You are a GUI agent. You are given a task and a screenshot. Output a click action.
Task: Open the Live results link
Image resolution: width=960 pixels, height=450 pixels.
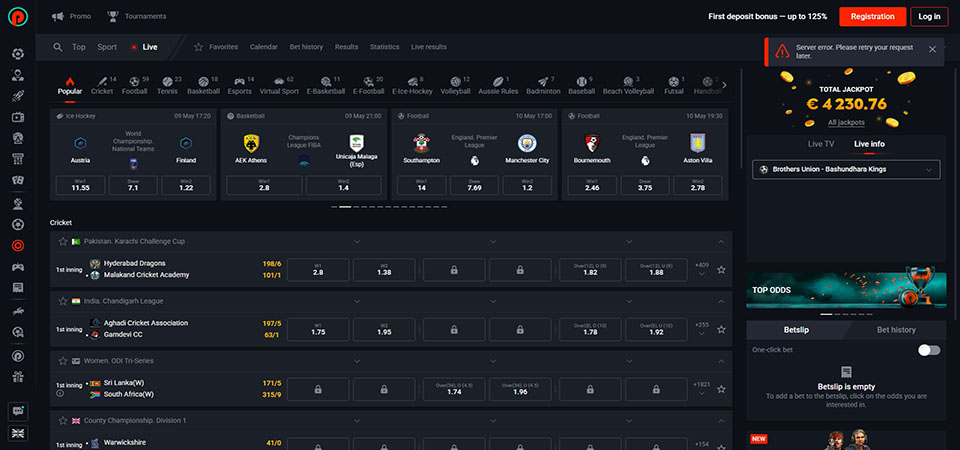[x=429, y=47]
